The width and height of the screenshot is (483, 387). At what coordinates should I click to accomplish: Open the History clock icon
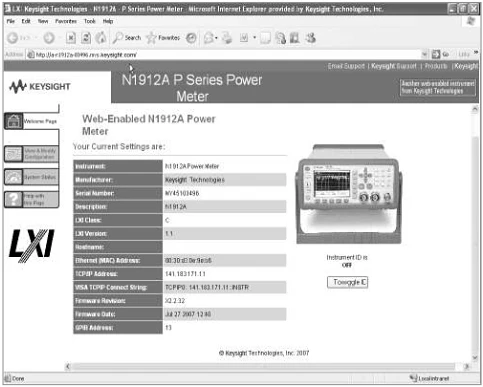(x=191, y=38)
